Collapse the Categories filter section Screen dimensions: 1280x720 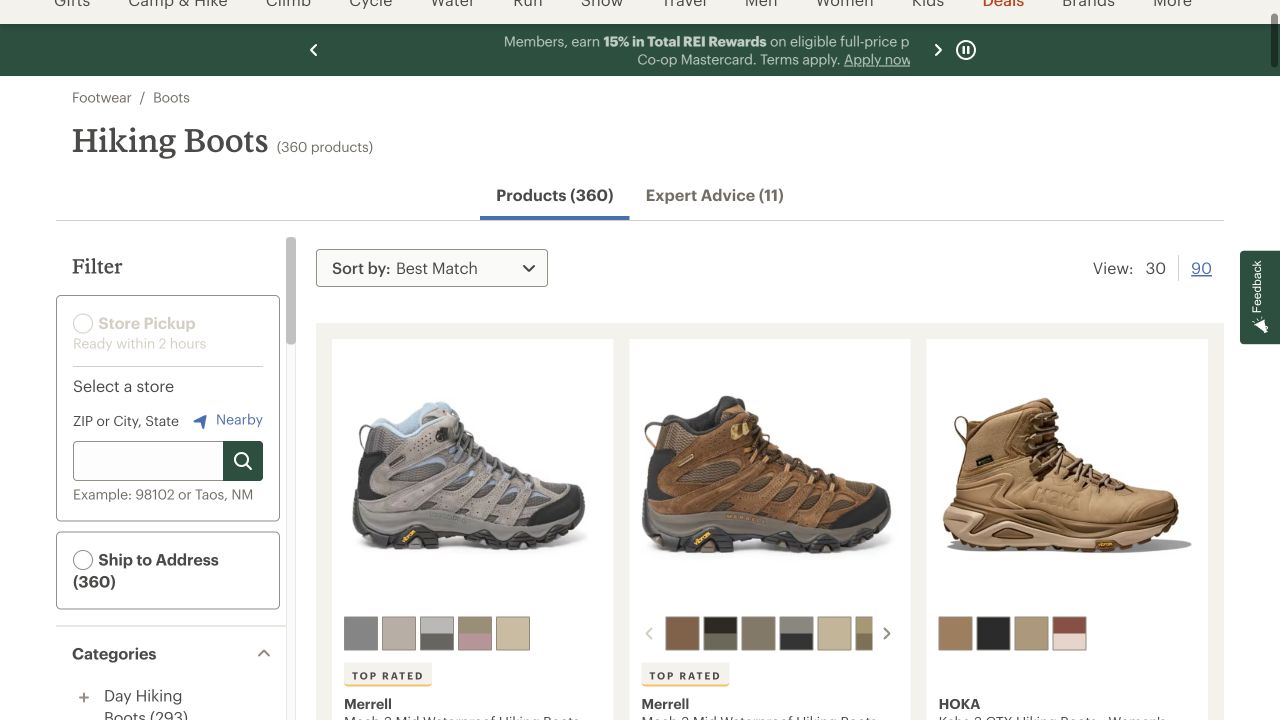pos(264,654)
